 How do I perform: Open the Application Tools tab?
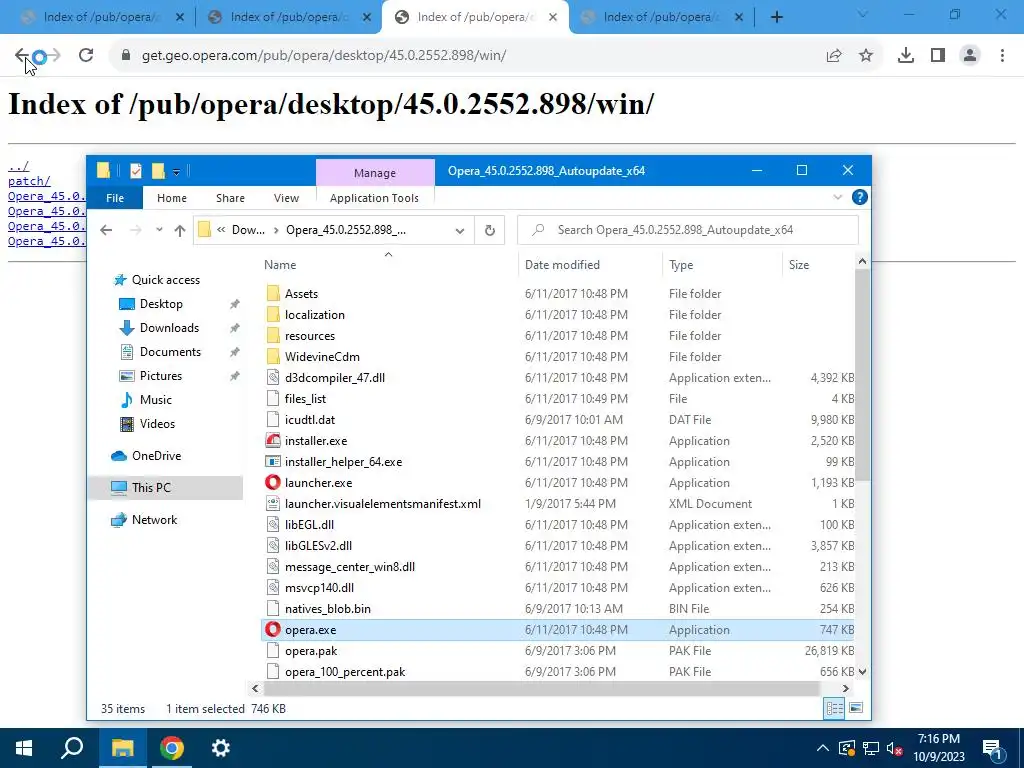click(x=374, y=198)
